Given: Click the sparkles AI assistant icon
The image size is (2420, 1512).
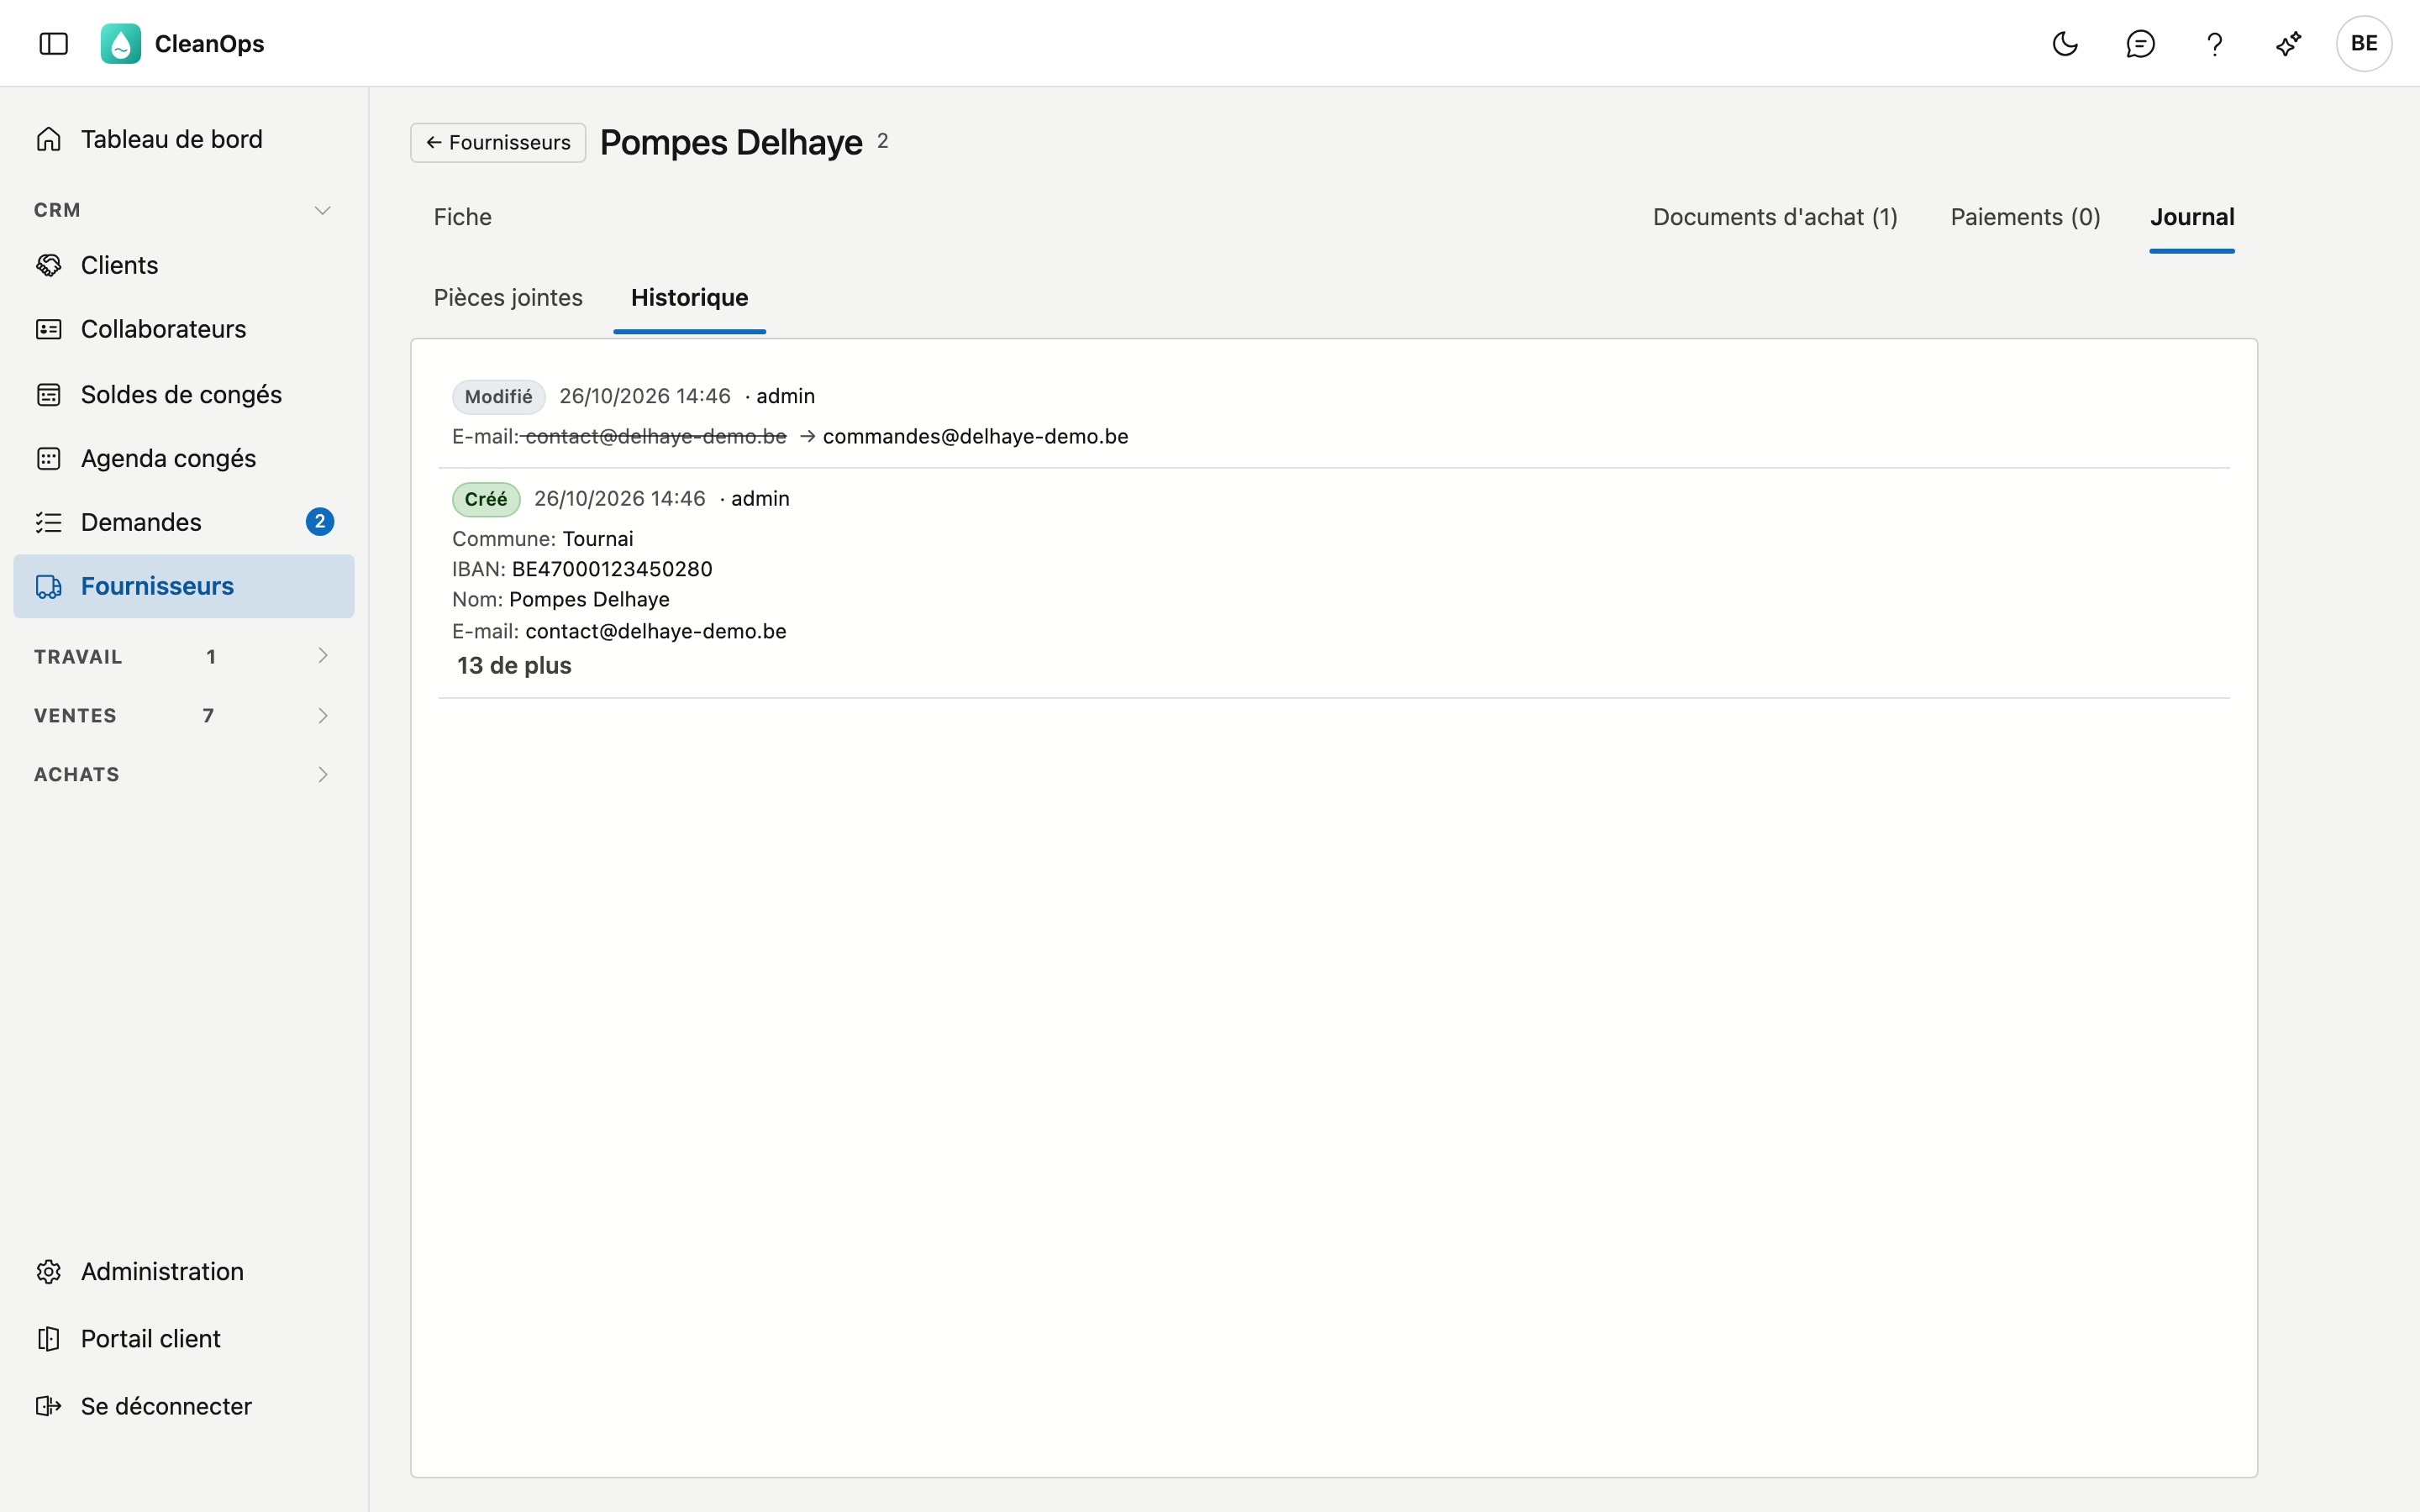Looking at the screenshot, I should coord(2288,44).
